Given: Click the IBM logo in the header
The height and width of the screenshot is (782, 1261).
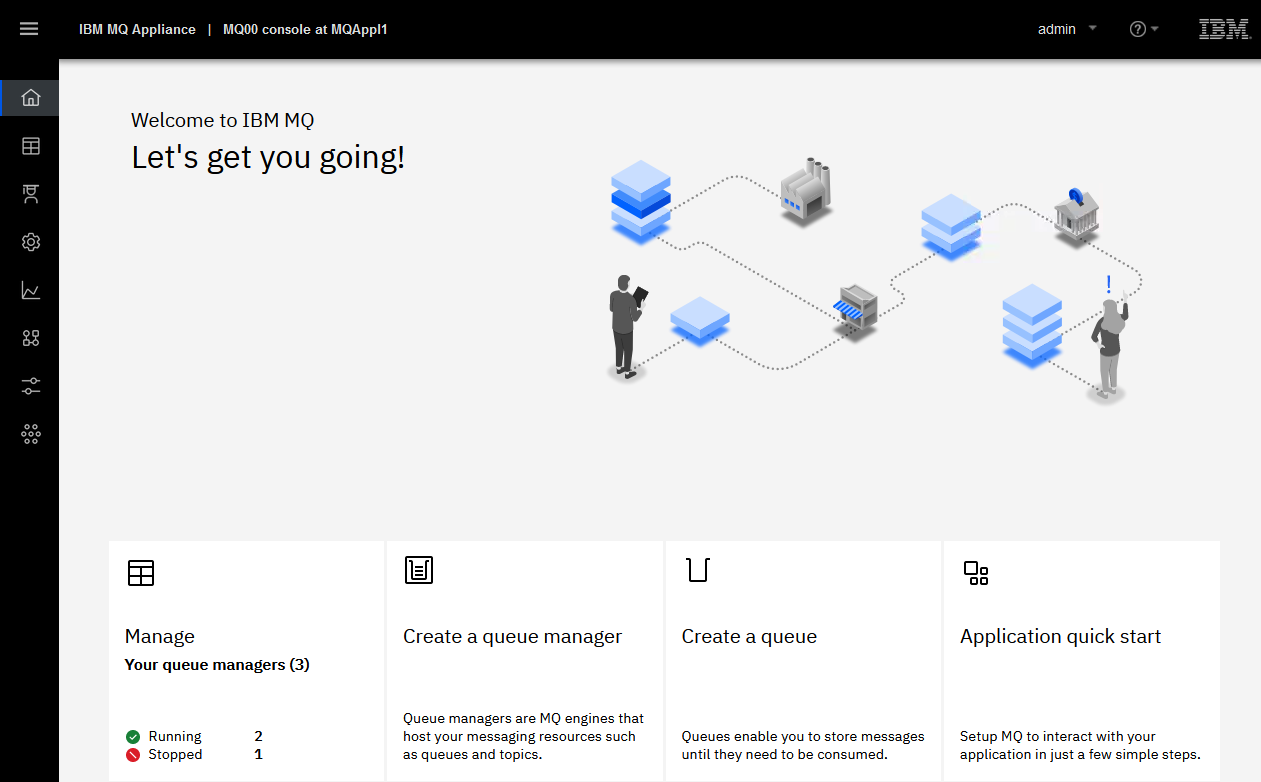Looking at the screenshot, I should 1225,29.
